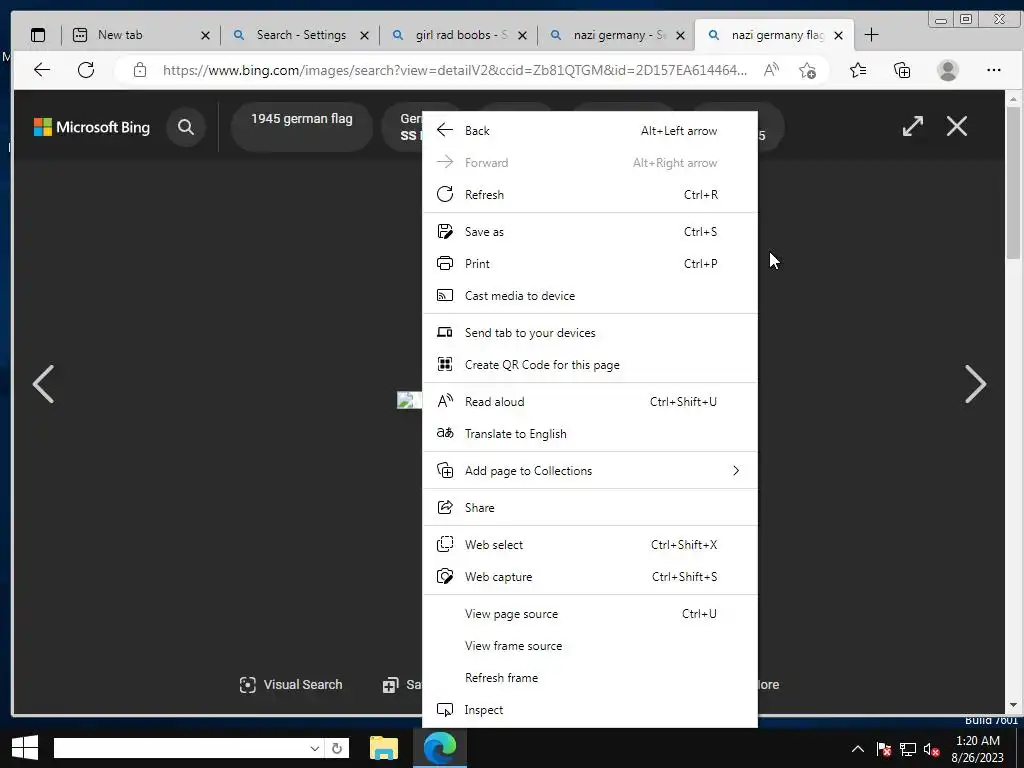Choose Translate to English
1024x768 pixels.
point(590,434)
